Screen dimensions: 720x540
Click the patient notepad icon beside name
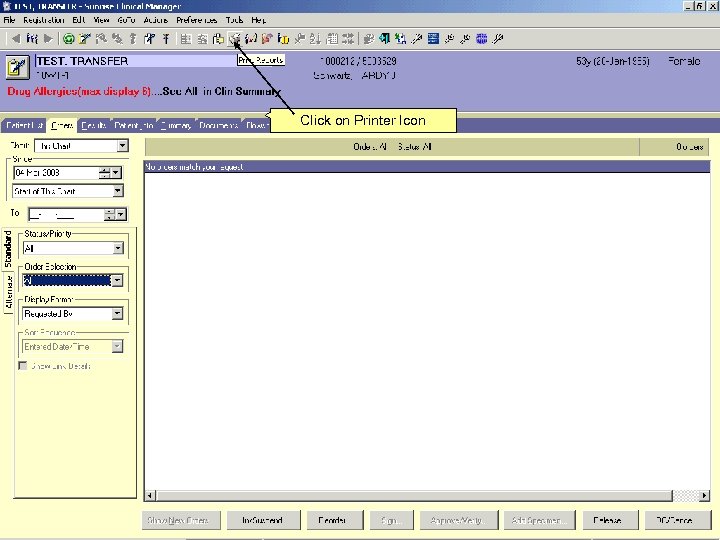pos(17,68)
